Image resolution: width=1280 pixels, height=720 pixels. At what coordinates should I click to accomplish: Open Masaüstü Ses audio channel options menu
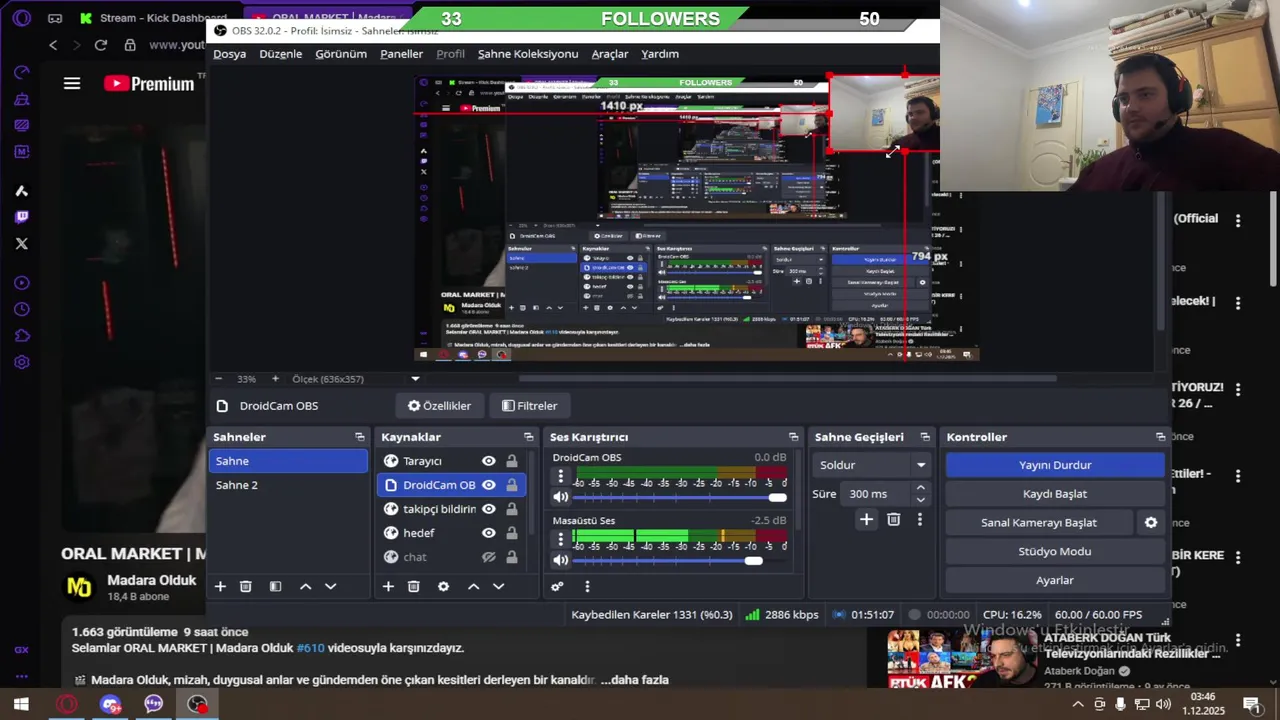tap(560, 539)
